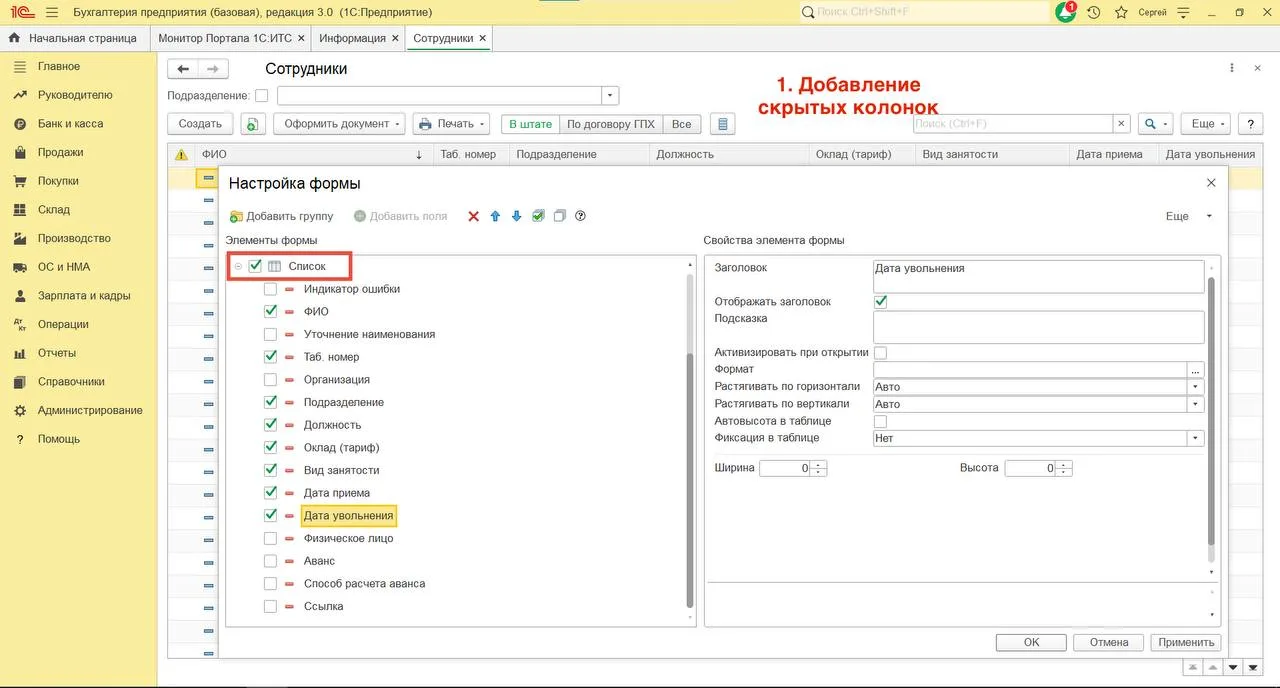Open the Фиксация в таблице dropdown
Viewport: 1280px width, 688px height.
tap(1196, 438)
